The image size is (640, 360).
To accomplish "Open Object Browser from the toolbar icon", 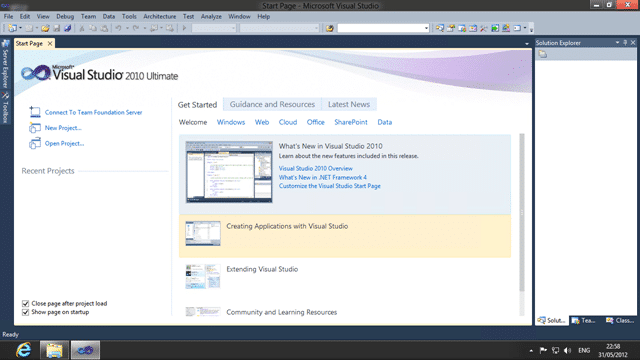I will click(x=473, y=28).
